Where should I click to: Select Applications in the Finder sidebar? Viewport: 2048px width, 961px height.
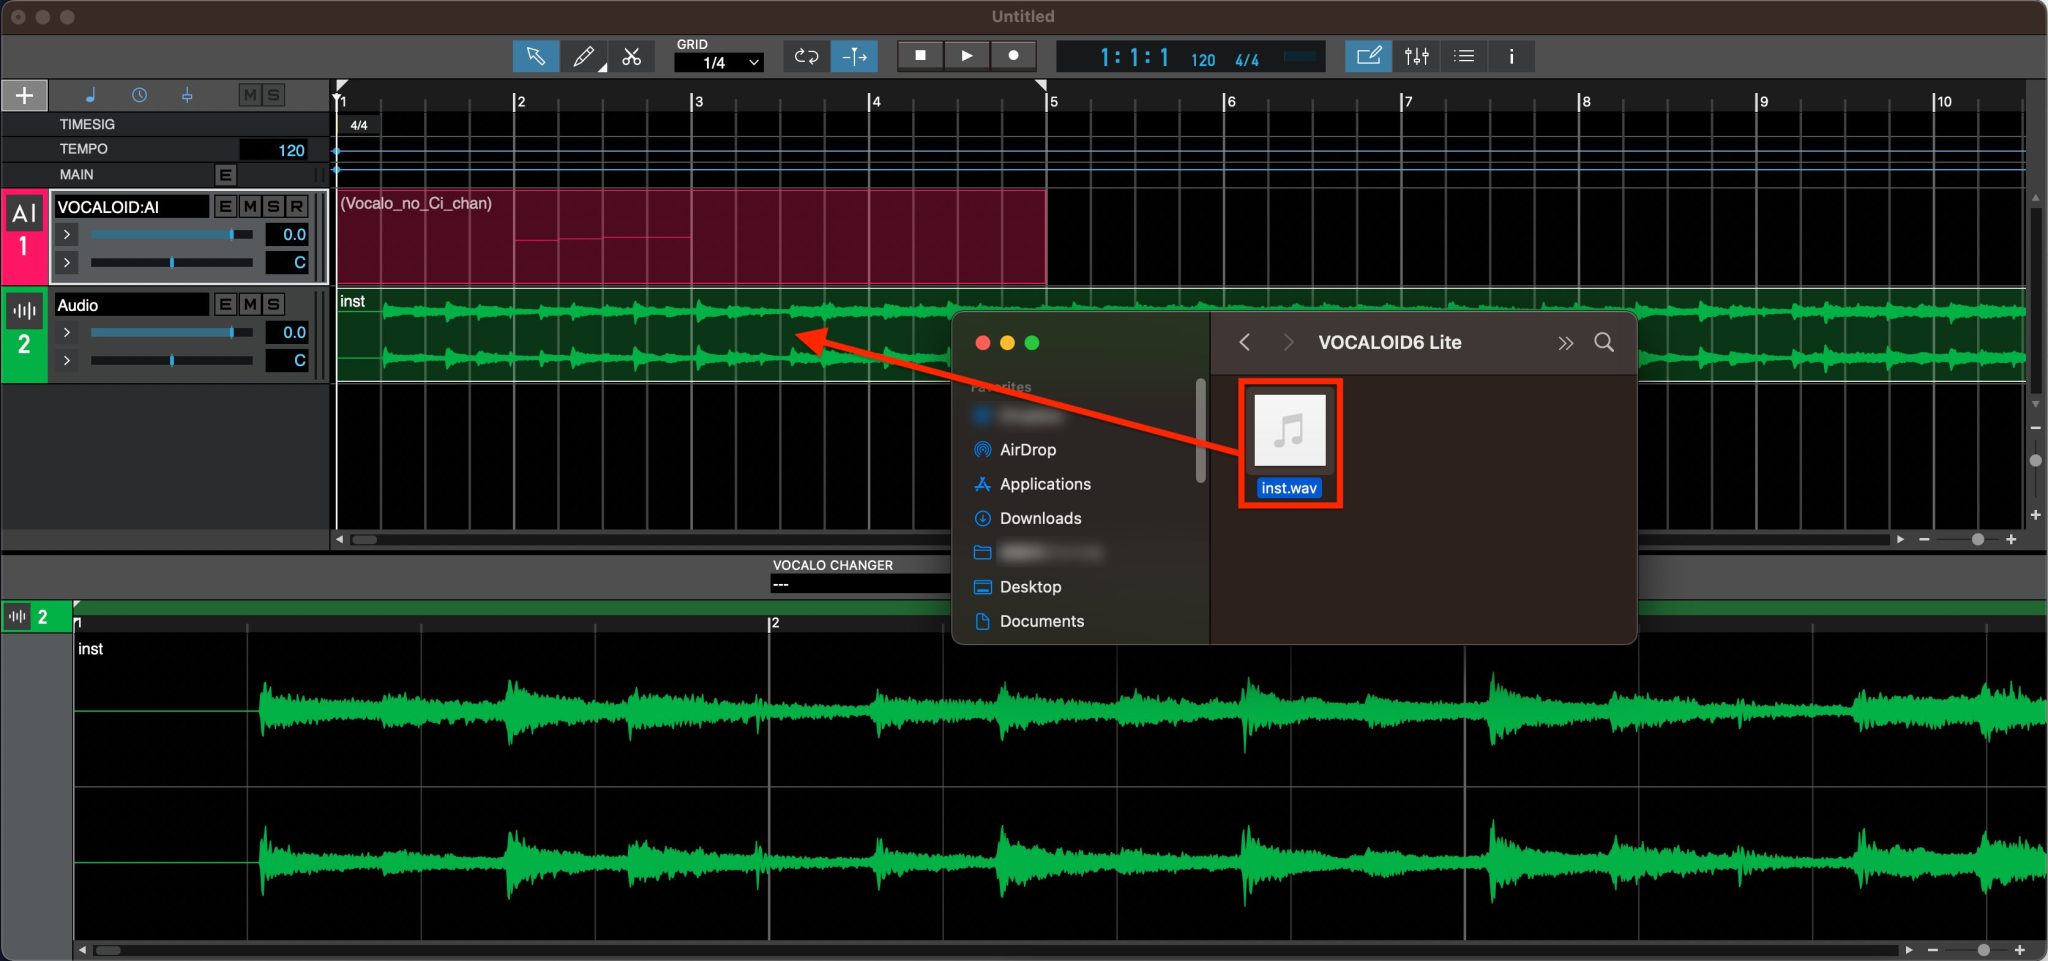[x=1044, y=484]
